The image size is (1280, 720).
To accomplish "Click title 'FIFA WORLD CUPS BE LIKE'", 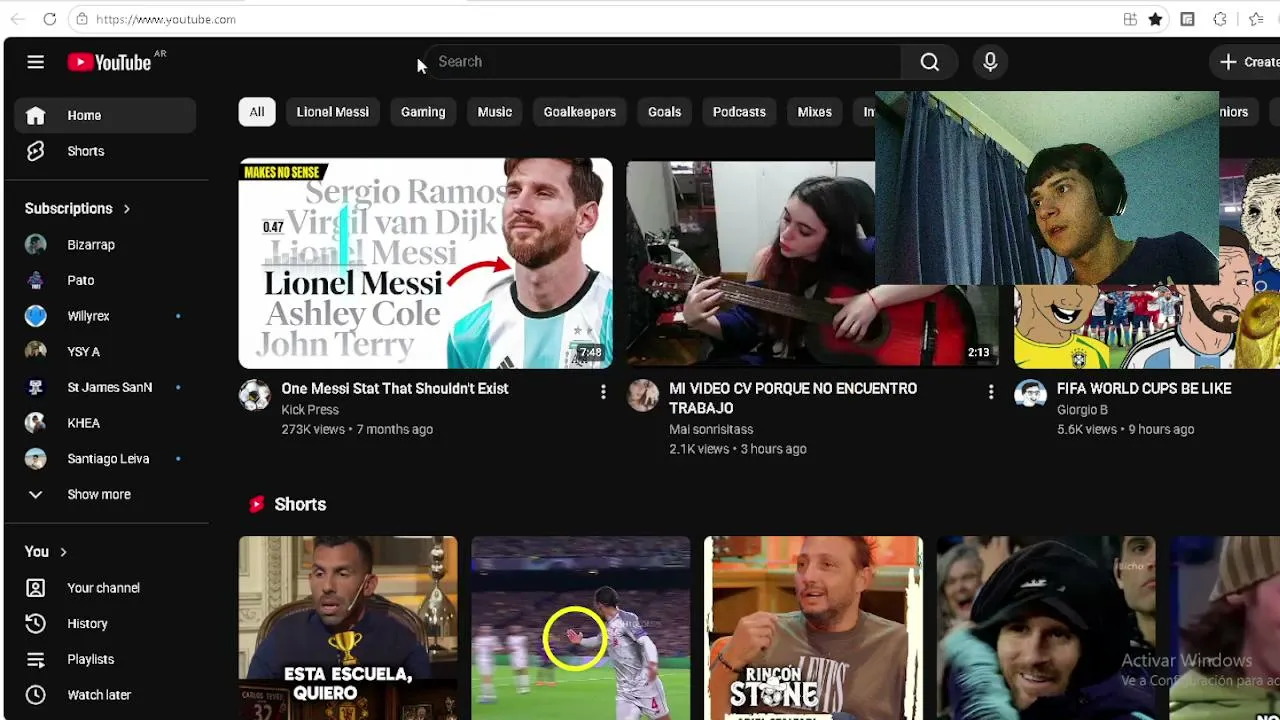I will (1144, 389).
